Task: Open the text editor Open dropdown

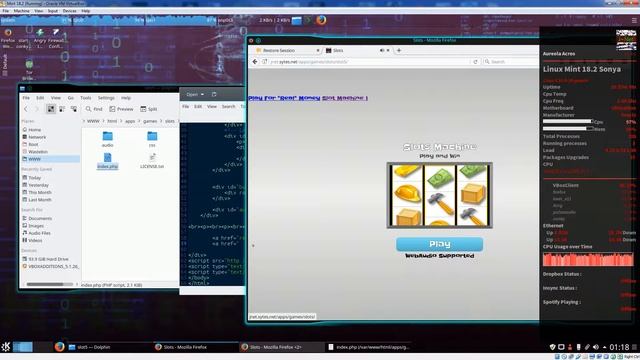Action: (195, 95)
